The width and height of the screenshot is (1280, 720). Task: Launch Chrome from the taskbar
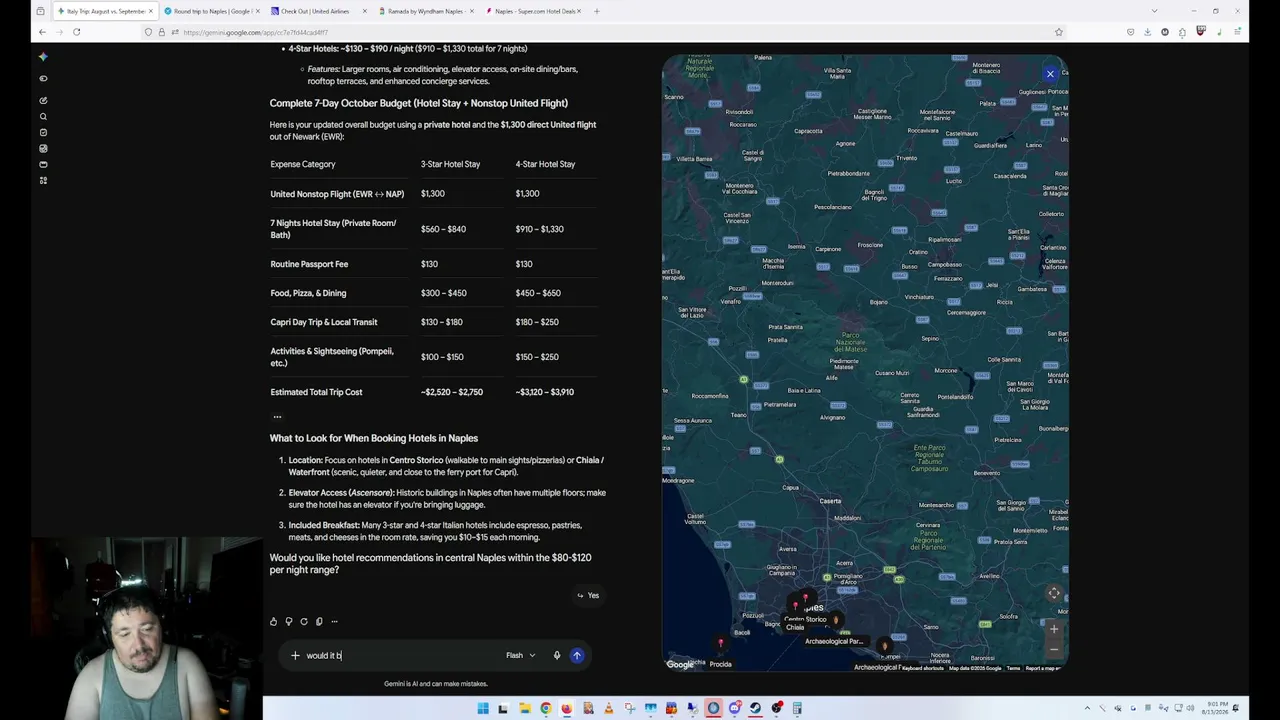pos(545,708)
